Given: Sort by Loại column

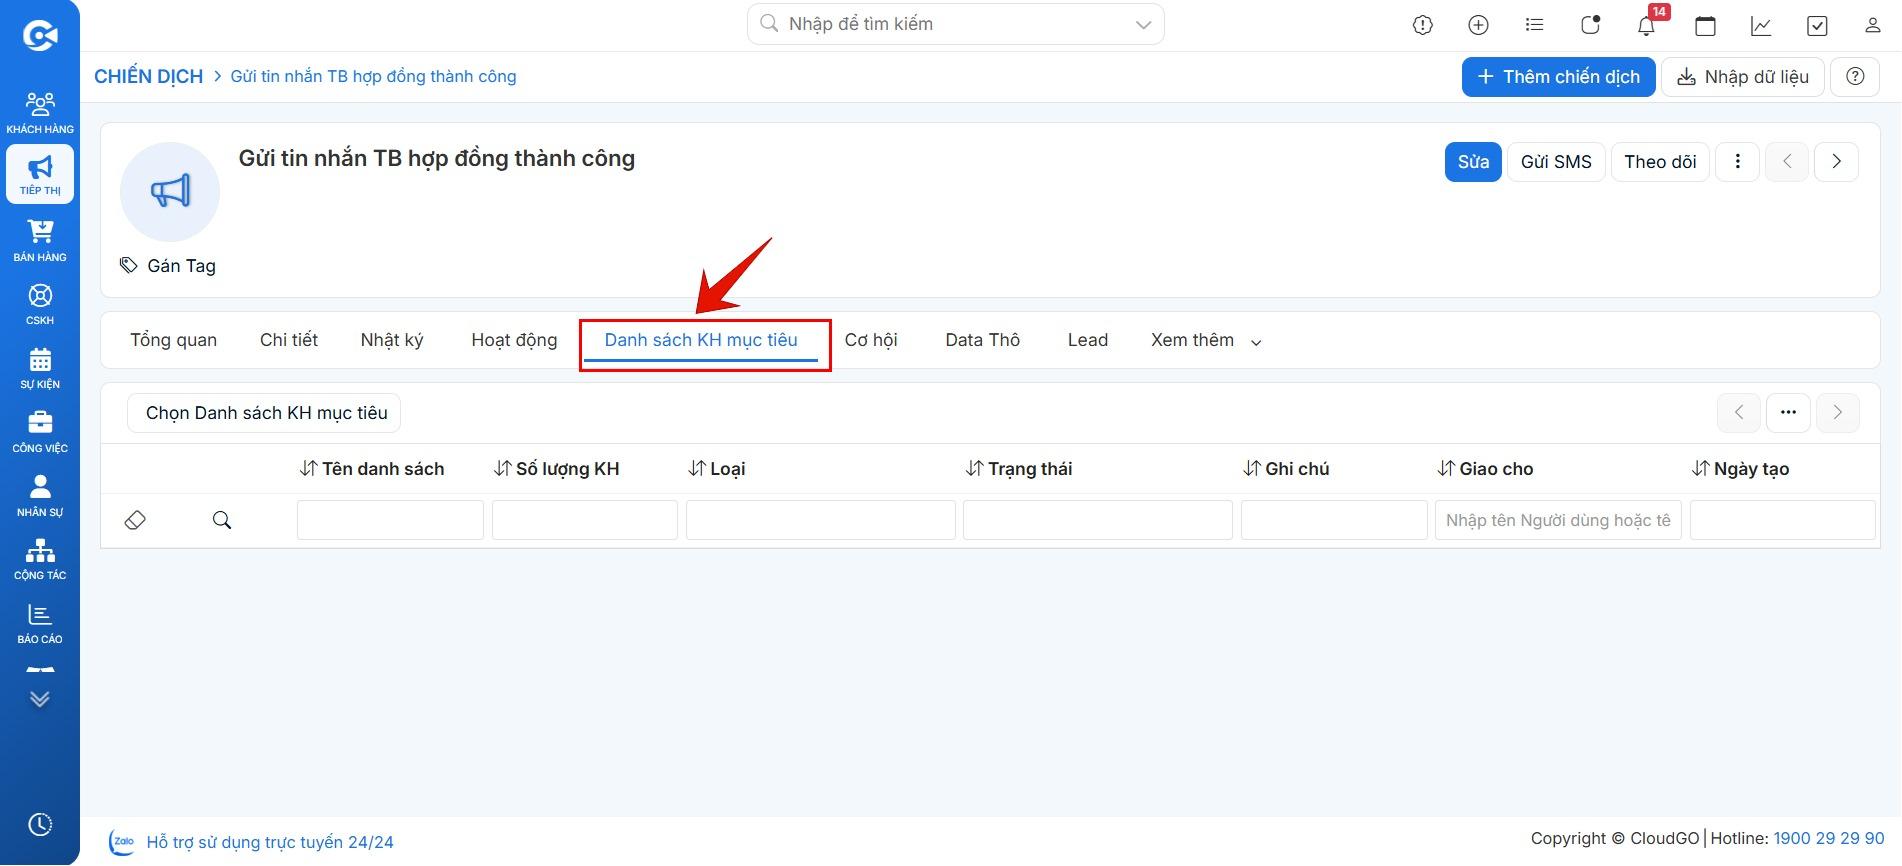Looking at the screenshot, I should tap(717, 469).
